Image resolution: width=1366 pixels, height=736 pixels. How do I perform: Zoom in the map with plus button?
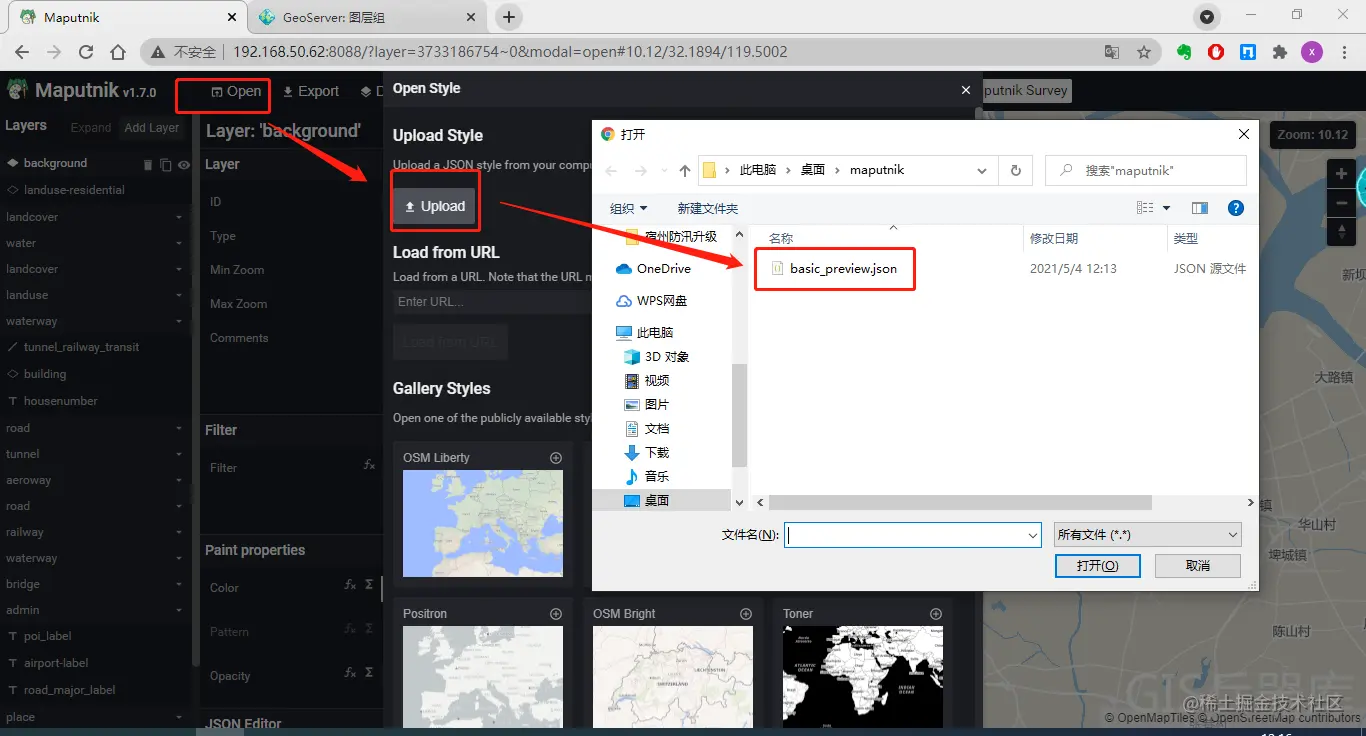click(1341, 174)
